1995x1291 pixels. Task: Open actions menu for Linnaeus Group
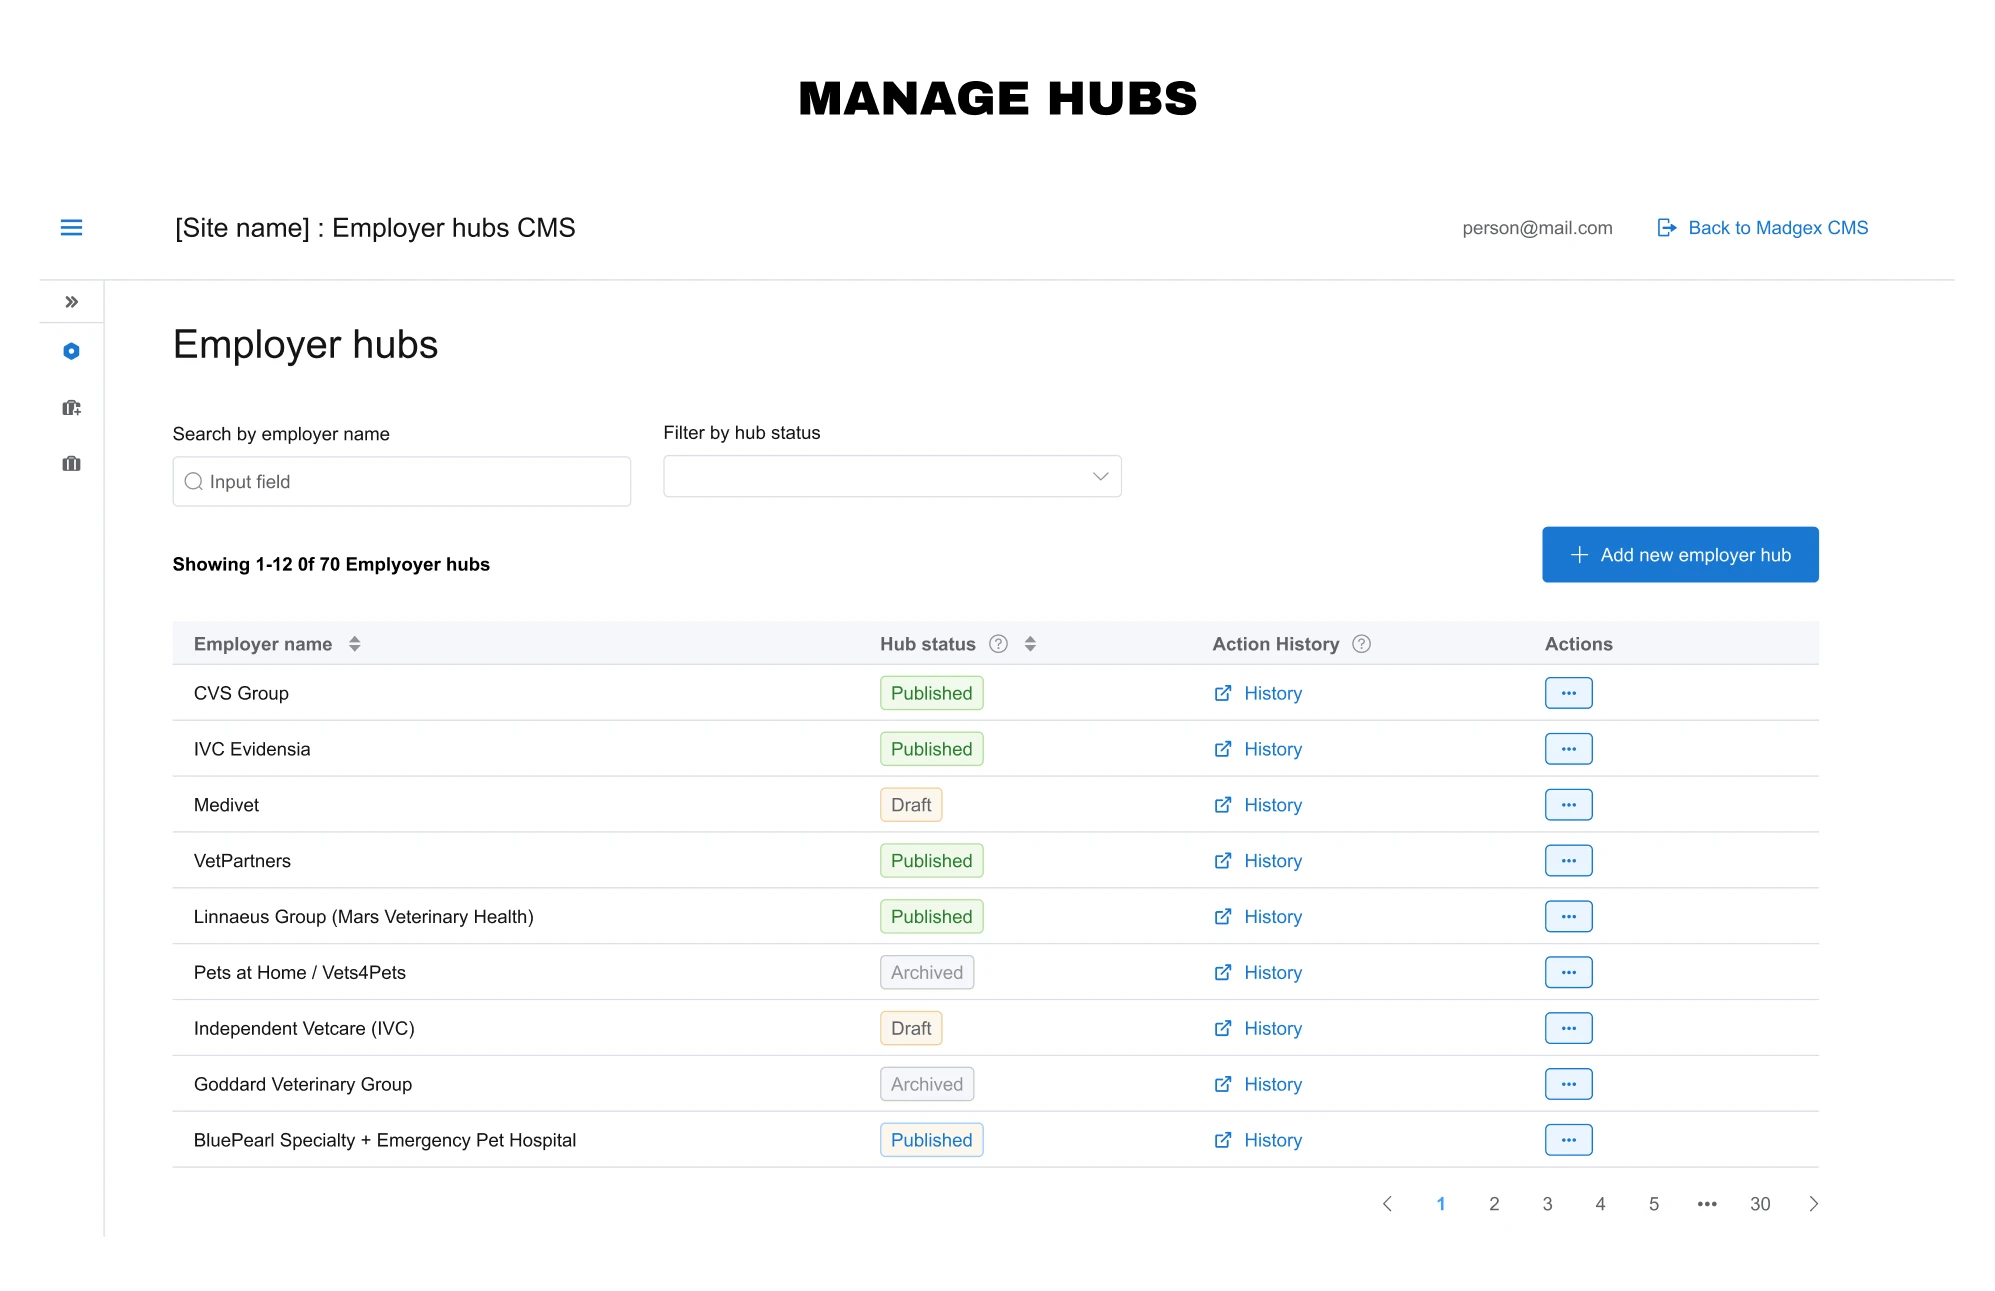pos(1568,917)
